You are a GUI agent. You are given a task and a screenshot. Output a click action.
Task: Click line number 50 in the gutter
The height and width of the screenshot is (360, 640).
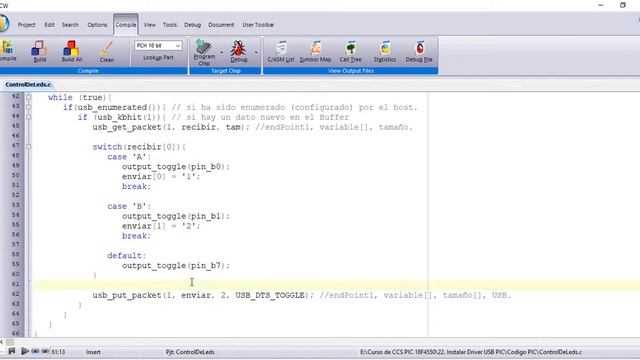click(x=16, y=175)
